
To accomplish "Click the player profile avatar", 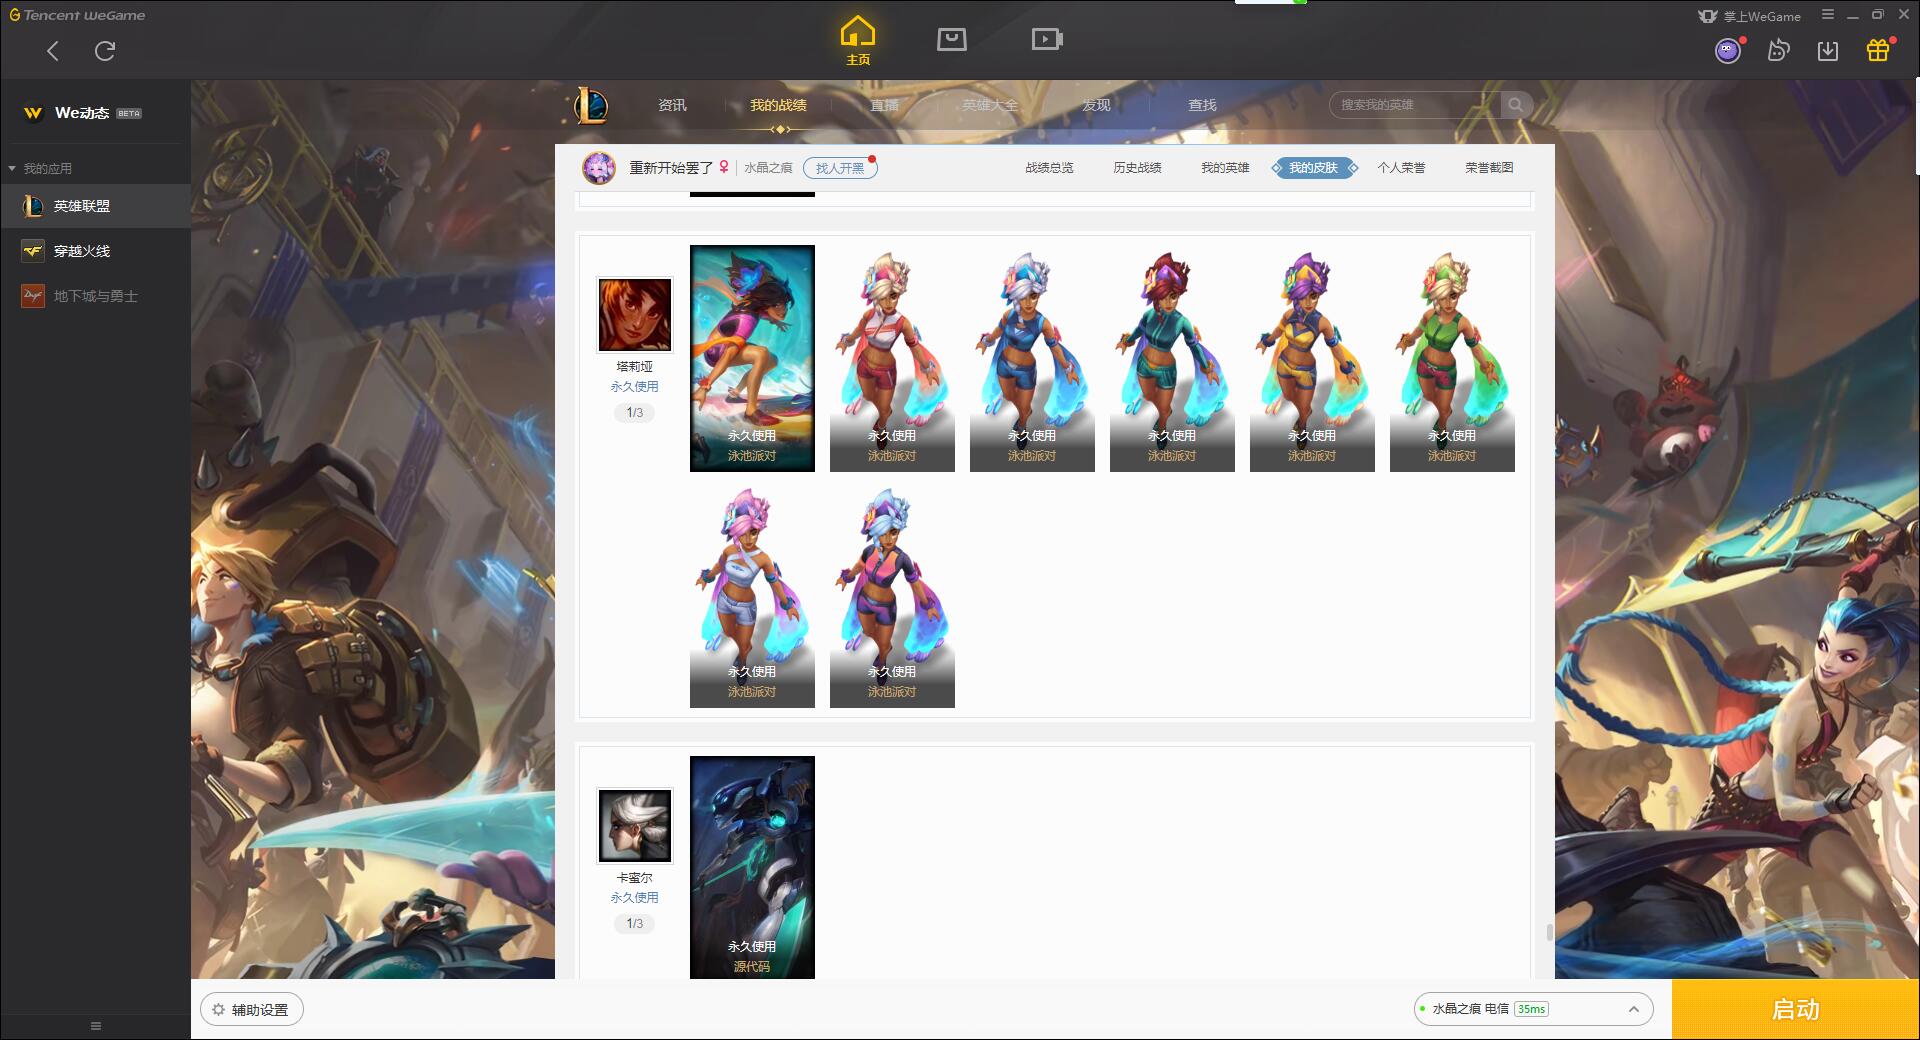I will tap(599, 168).
